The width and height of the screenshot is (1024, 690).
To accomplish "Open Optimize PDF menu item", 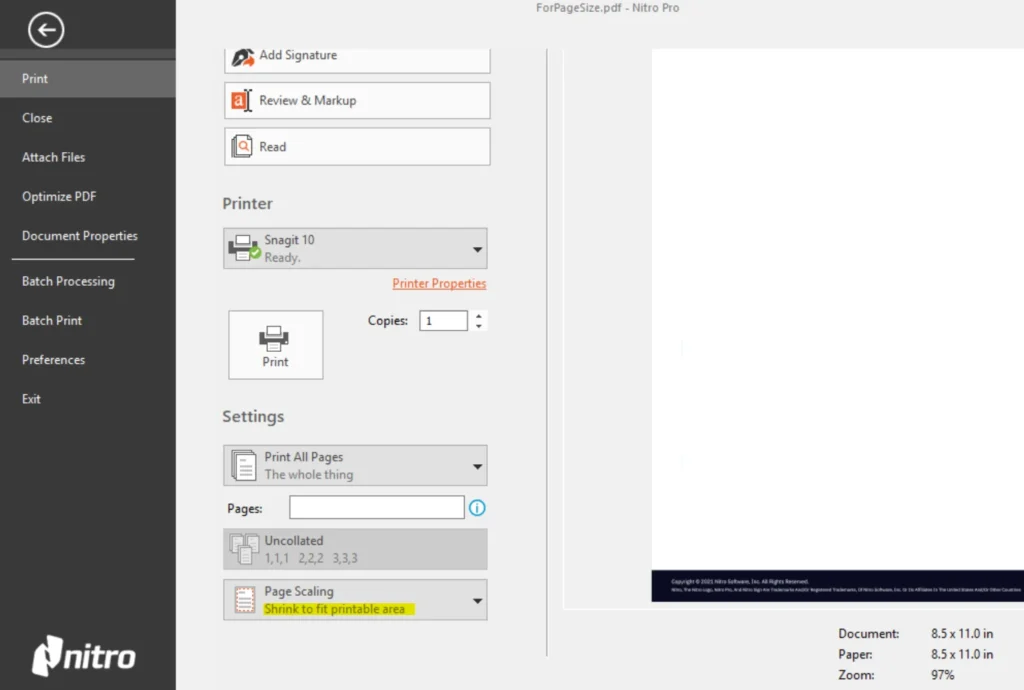I will (59, 196).
